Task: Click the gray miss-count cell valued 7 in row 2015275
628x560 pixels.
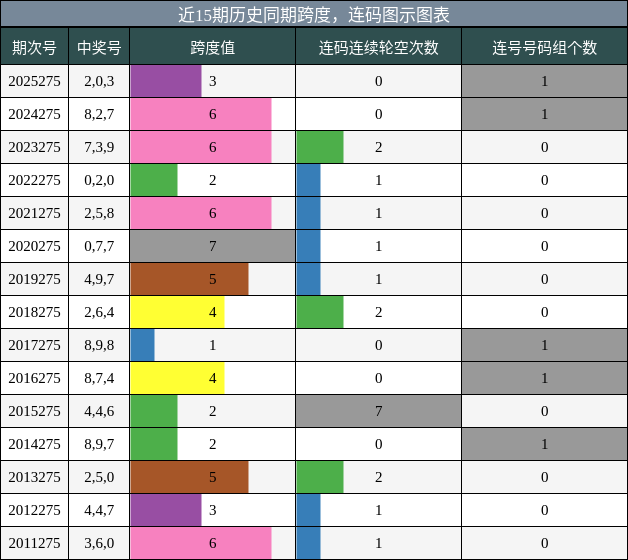Action: (378, 411)
